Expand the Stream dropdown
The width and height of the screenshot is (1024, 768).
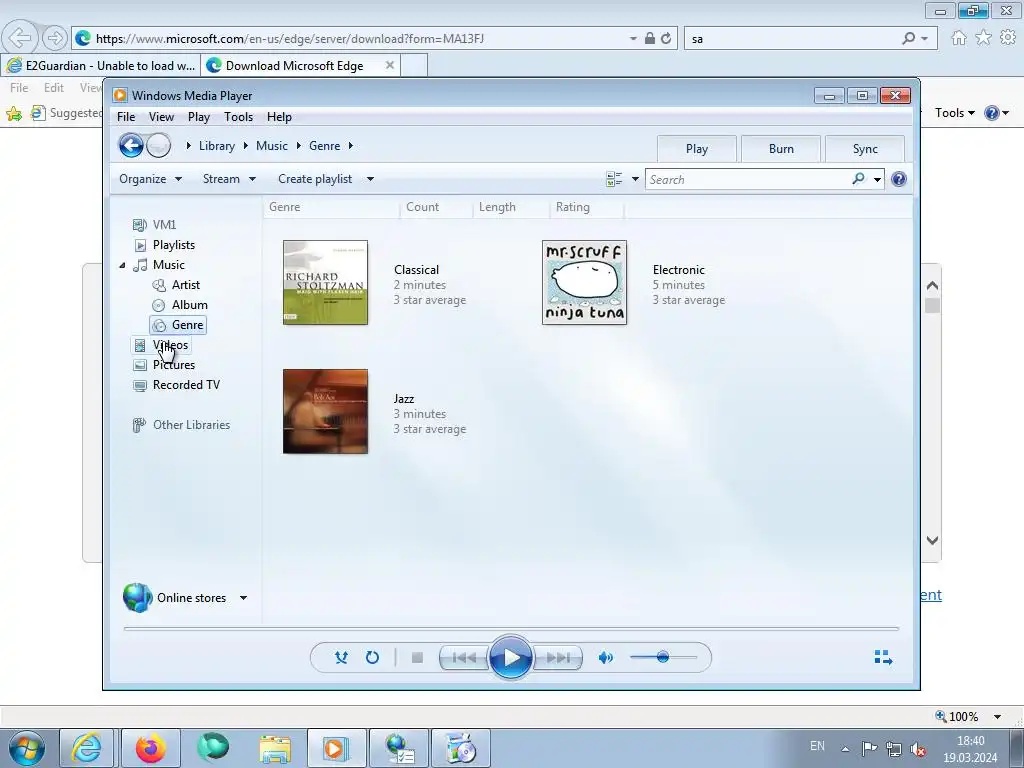tap(229, 179)
